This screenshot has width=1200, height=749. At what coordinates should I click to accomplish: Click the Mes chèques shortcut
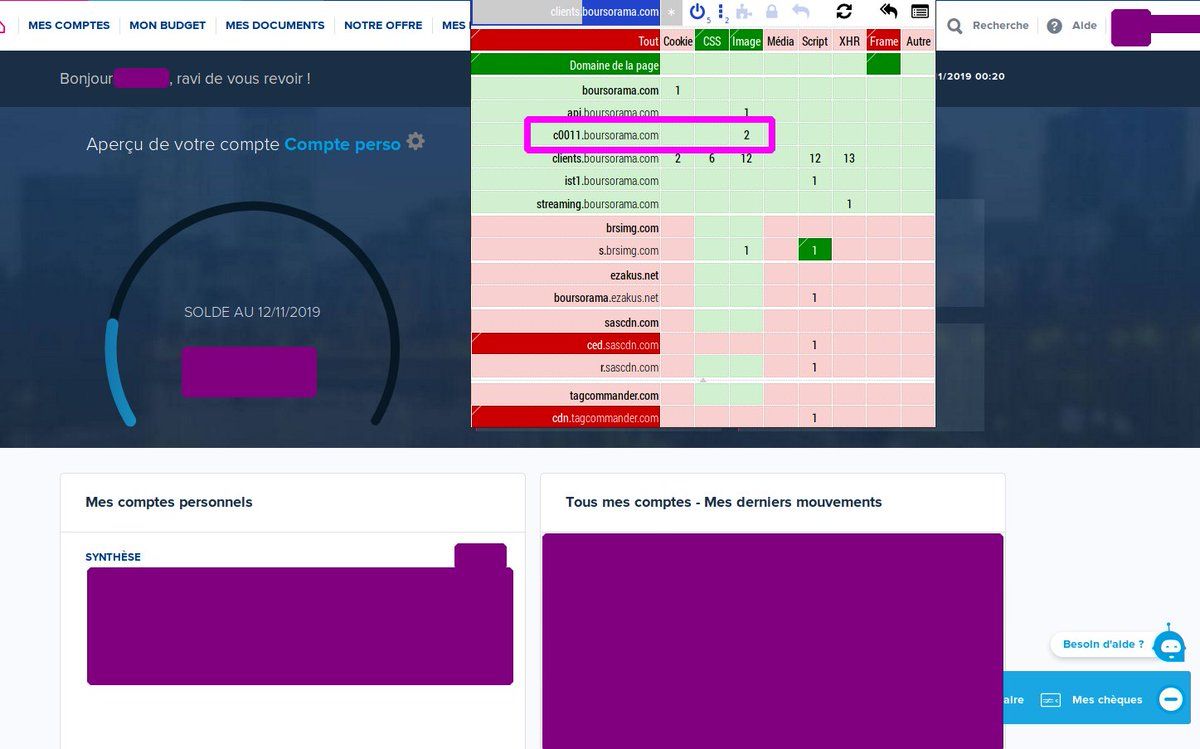point(1106,700)
